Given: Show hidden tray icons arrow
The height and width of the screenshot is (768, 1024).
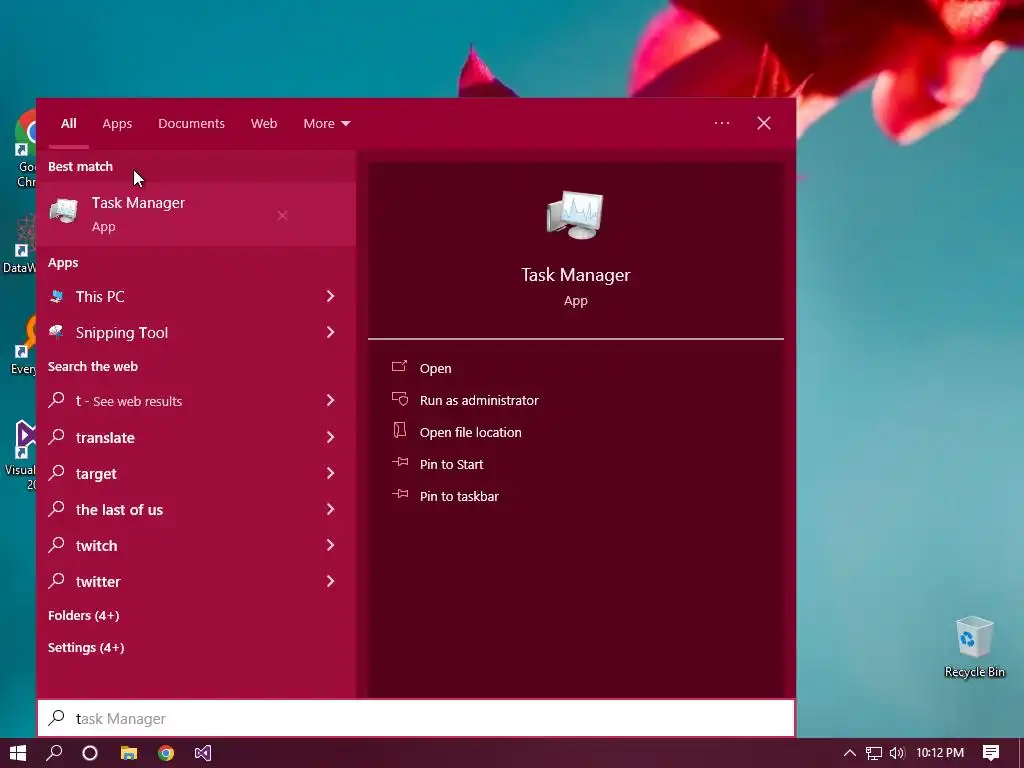Looking at the screenshot, I should [x=850, y=753].
